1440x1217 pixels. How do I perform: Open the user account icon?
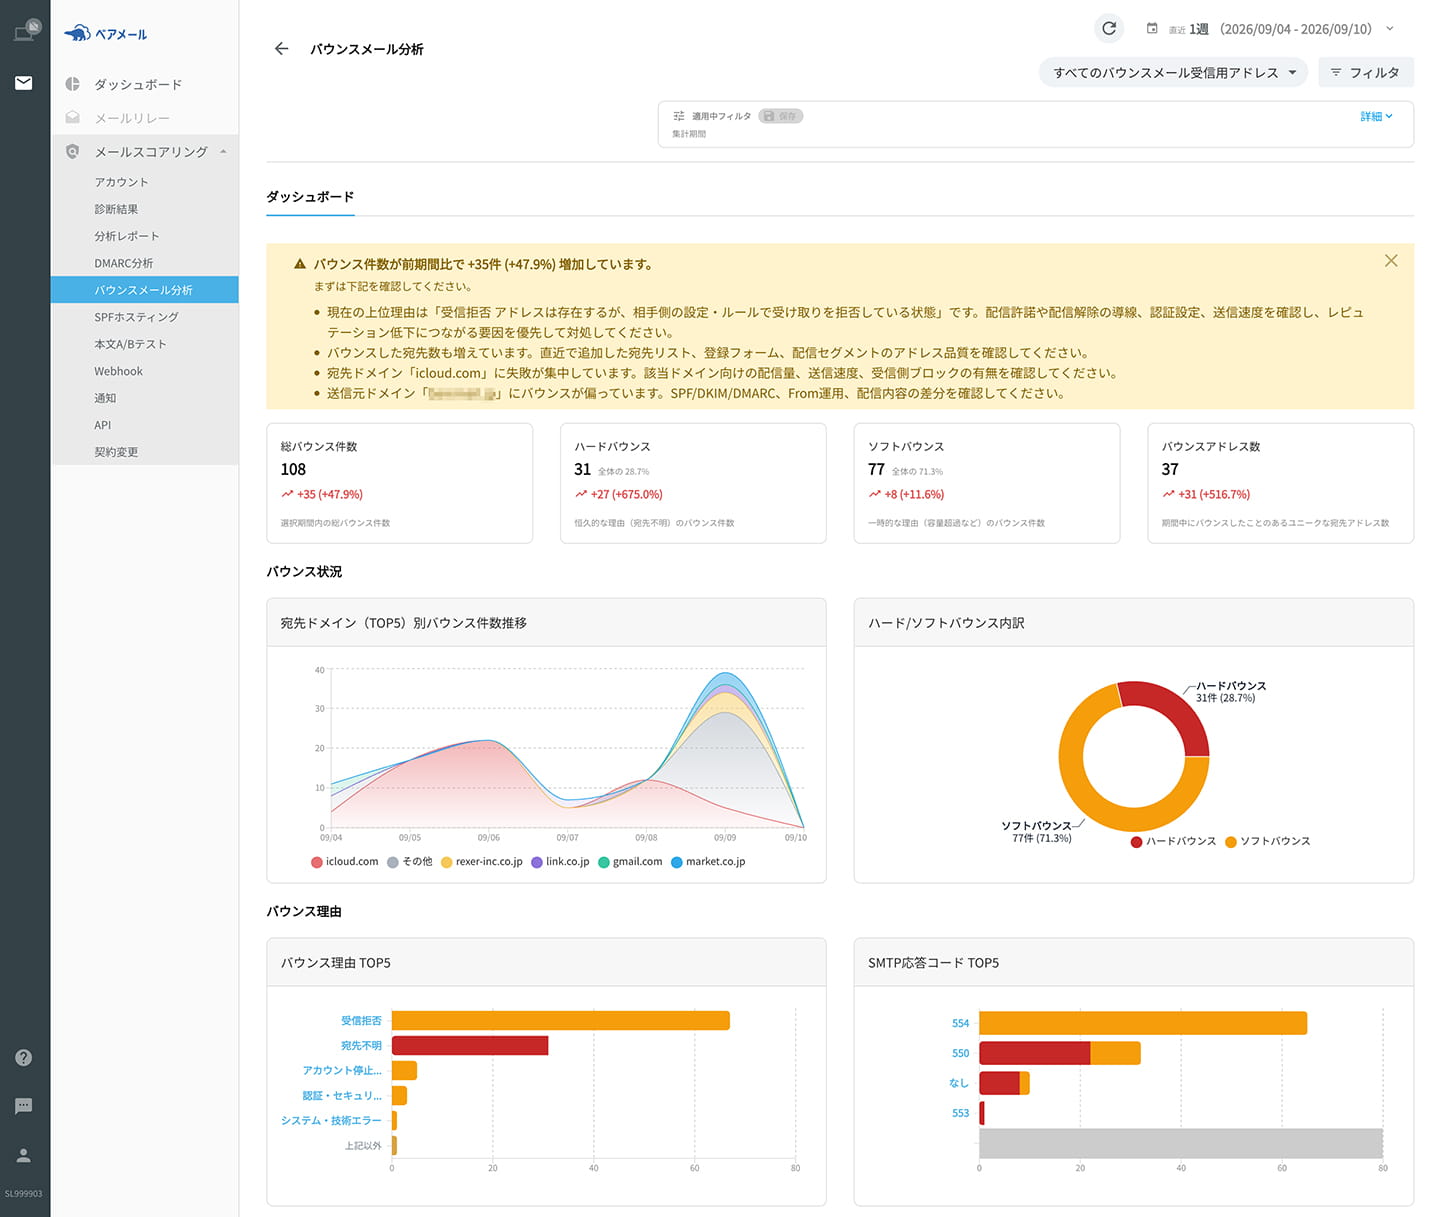tap(24, 1155)
